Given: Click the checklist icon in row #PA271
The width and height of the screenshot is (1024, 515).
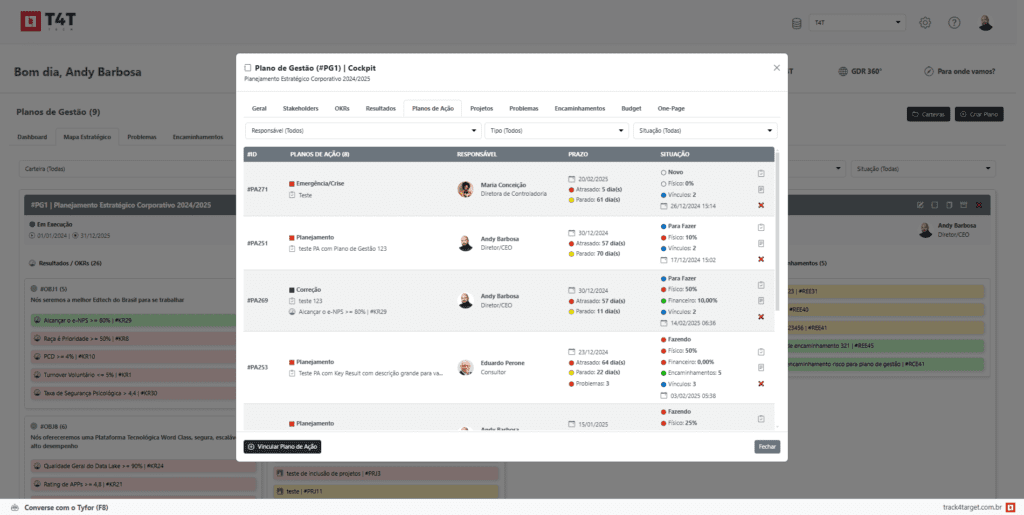Looking at the screenshot, I should tap(761, 173).
